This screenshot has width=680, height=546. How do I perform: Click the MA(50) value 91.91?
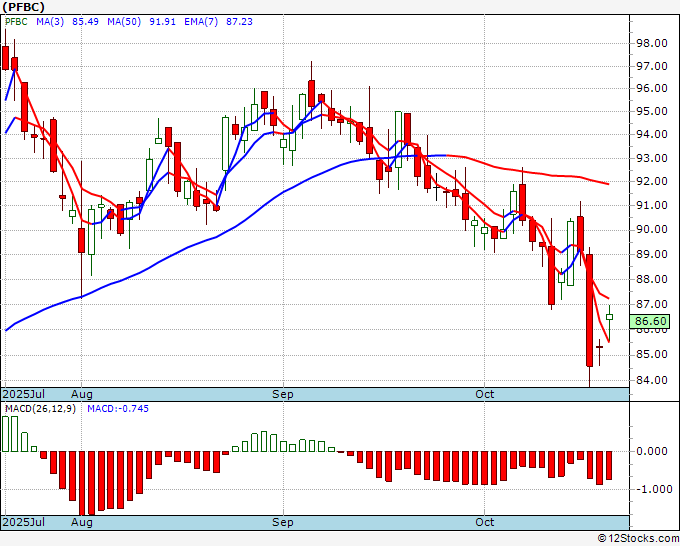(x=163, y=22)
